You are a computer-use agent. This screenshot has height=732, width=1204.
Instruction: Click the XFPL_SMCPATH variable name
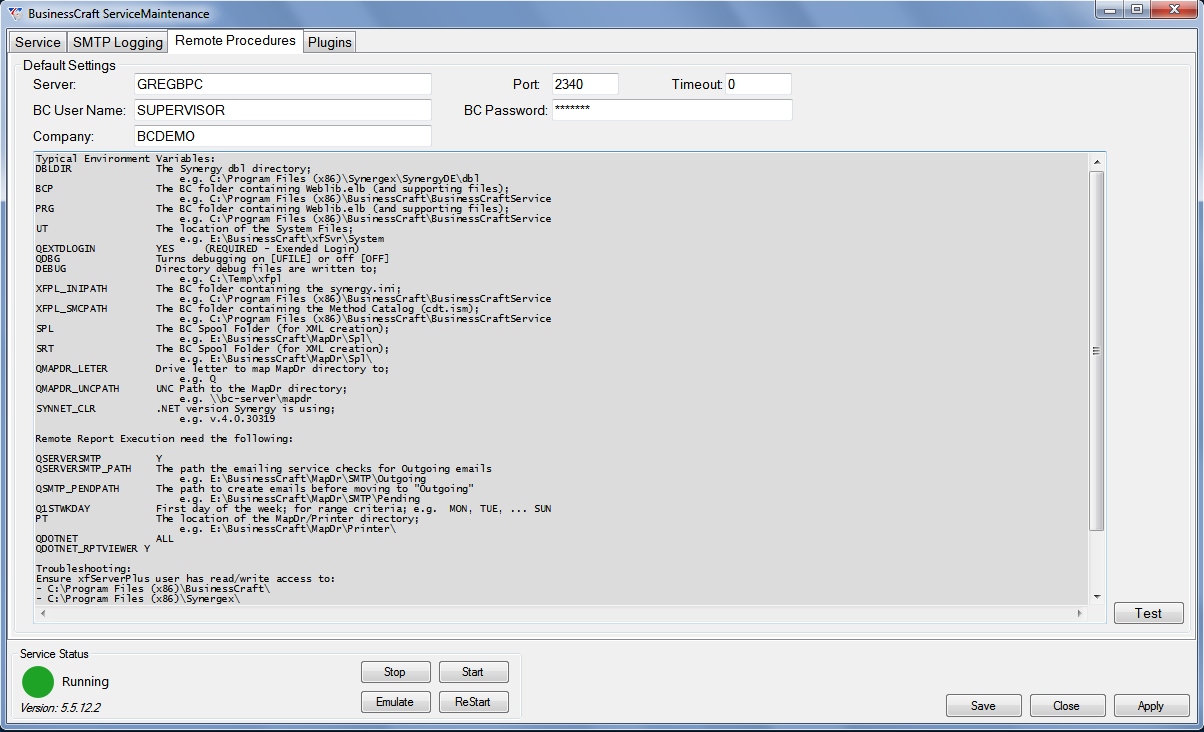[72, 309]
